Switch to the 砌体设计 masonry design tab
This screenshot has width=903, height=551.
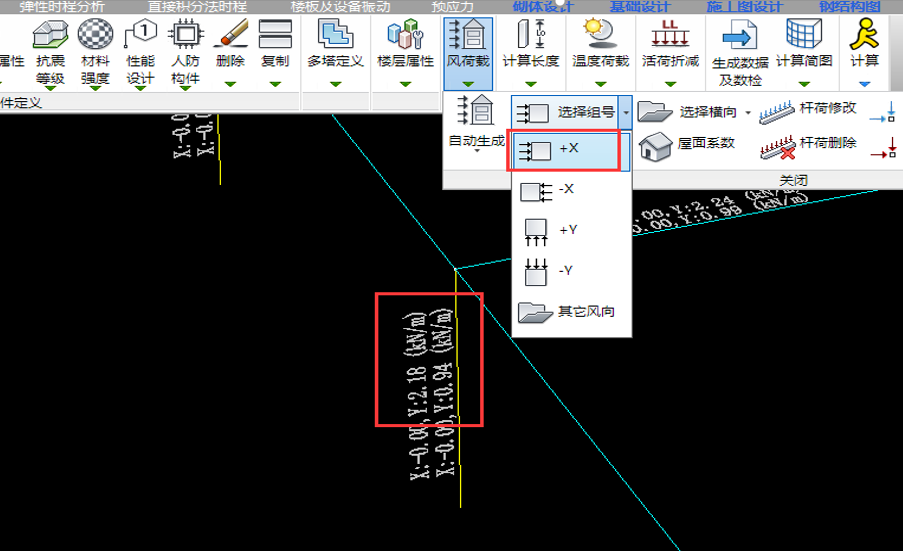point(543,7)
